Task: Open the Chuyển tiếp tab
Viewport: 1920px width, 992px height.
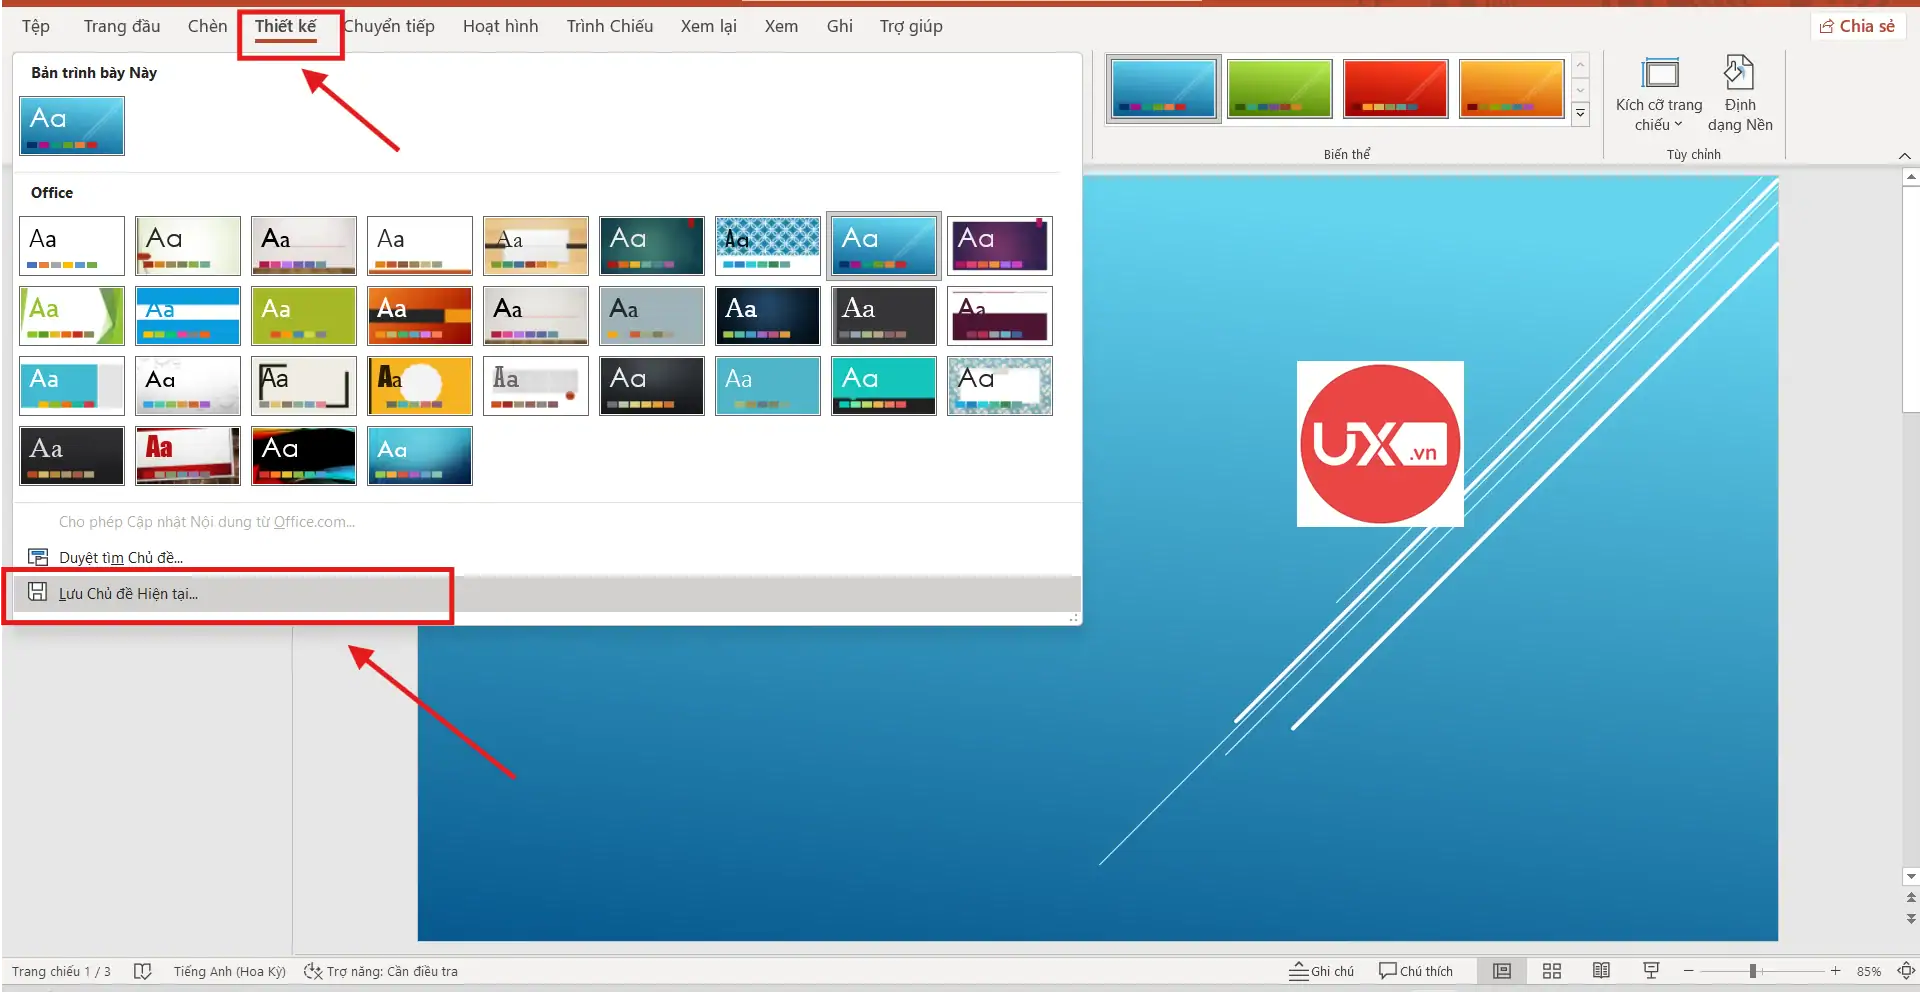Action: point(389,26)
